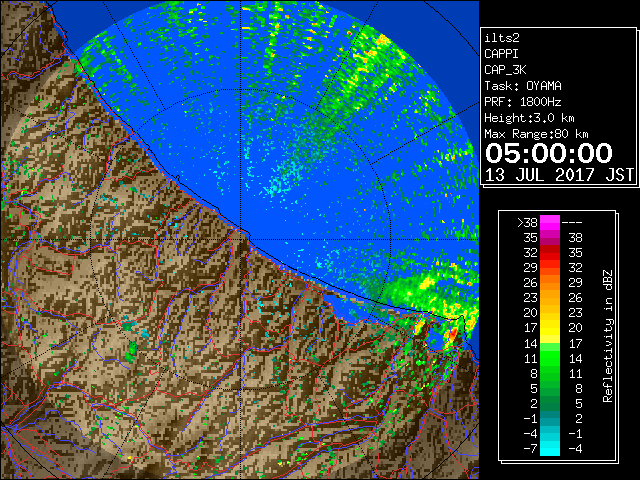Click the 'Reflectivity in dBZ' legend title
The height and width of the screenshot is (480, 640).
pyautogui.click(x=608, y=336)
